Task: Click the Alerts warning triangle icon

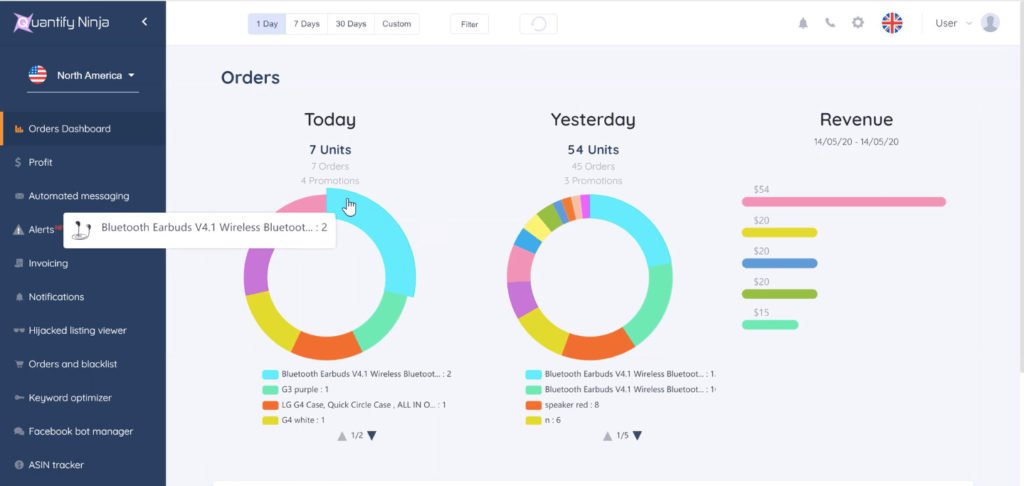Action: click(18, 230)
